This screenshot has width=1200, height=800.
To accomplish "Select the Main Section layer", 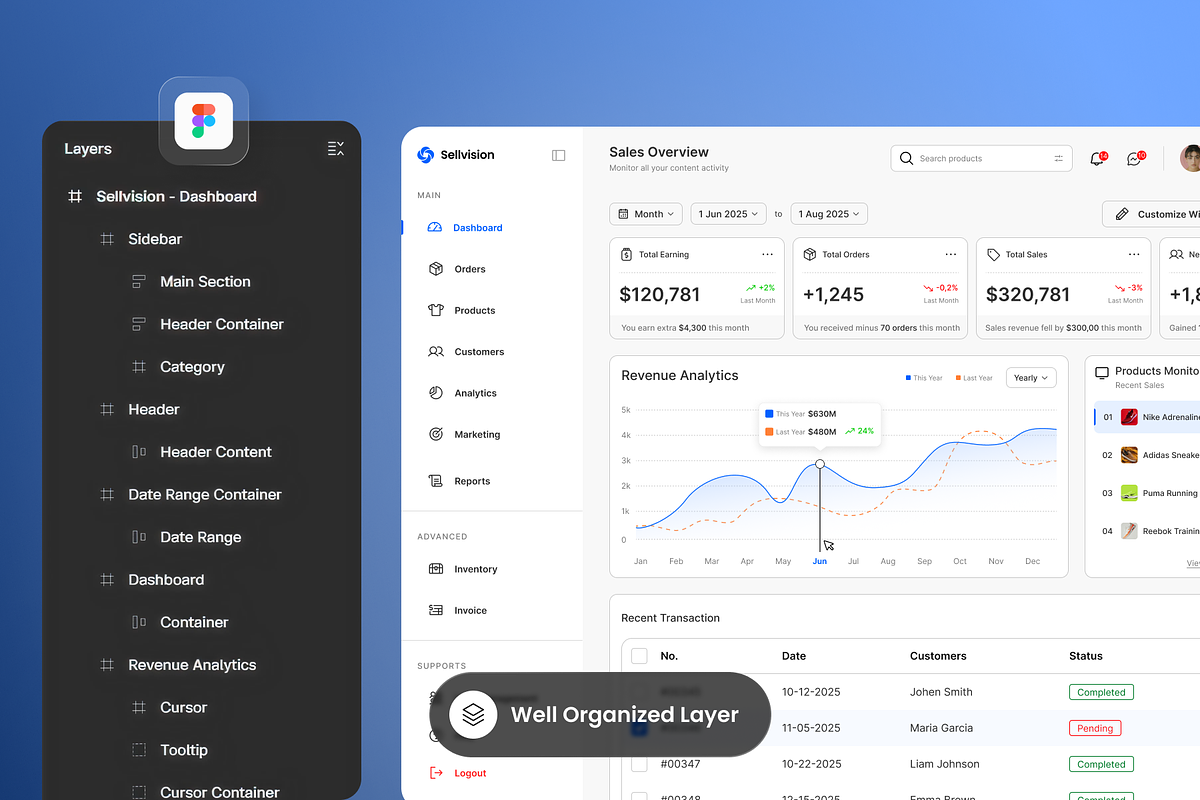I will point(205,282).
